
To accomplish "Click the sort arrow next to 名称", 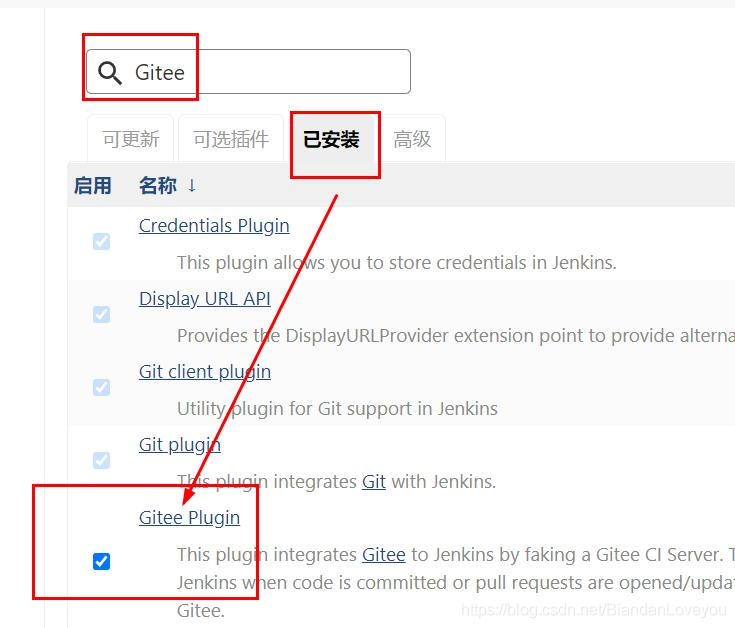I will [192, 186].
